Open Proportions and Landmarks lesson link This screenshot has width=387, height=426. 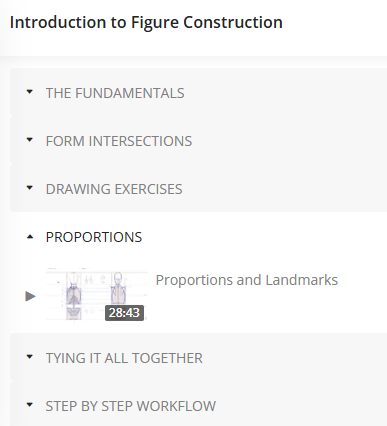click(247, 280)
